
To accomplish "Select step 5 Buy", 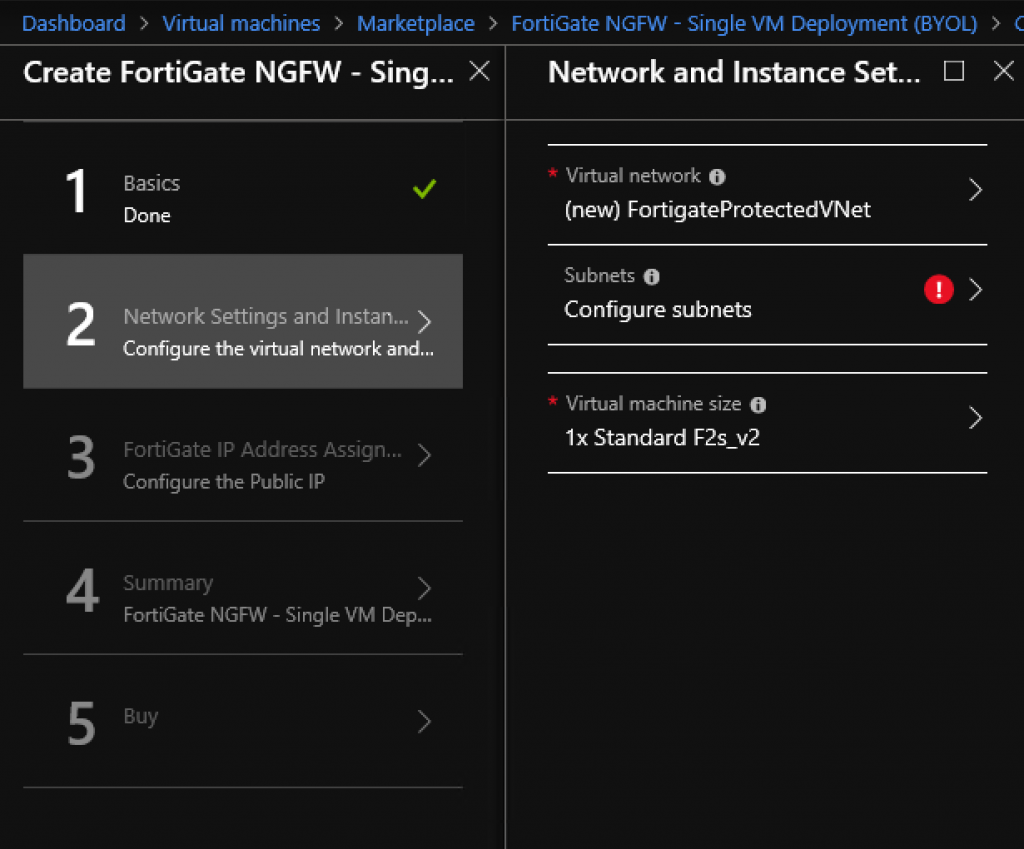I will click(243, 721).
